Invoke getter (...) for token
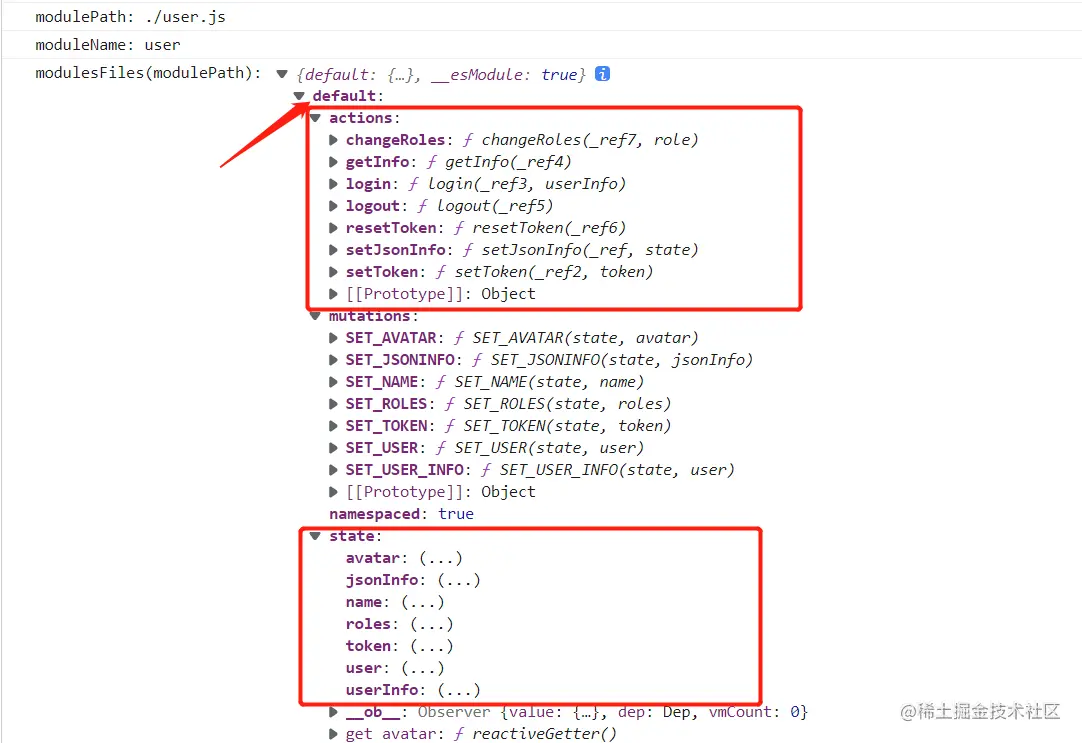1082x743 pixels. pos(431,646)
